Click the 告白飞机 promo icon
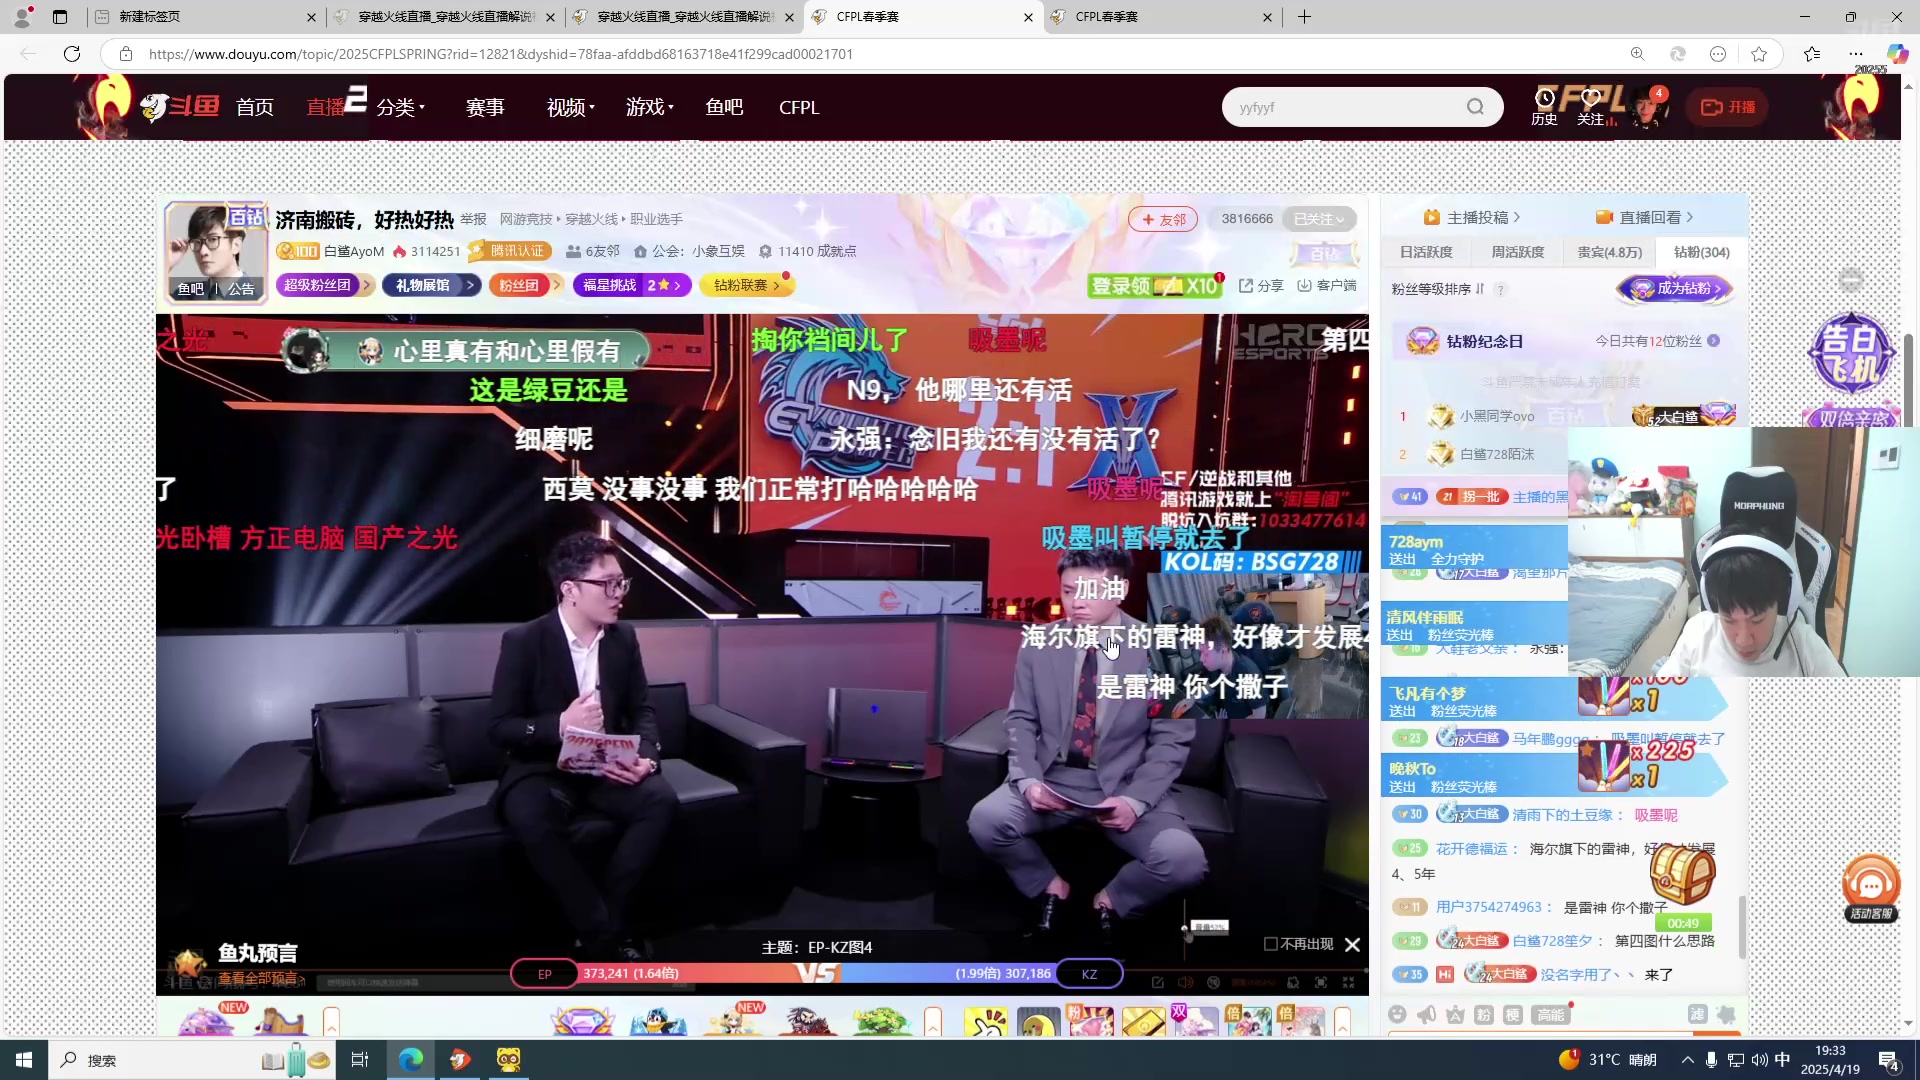 (x=1852, y=354)
